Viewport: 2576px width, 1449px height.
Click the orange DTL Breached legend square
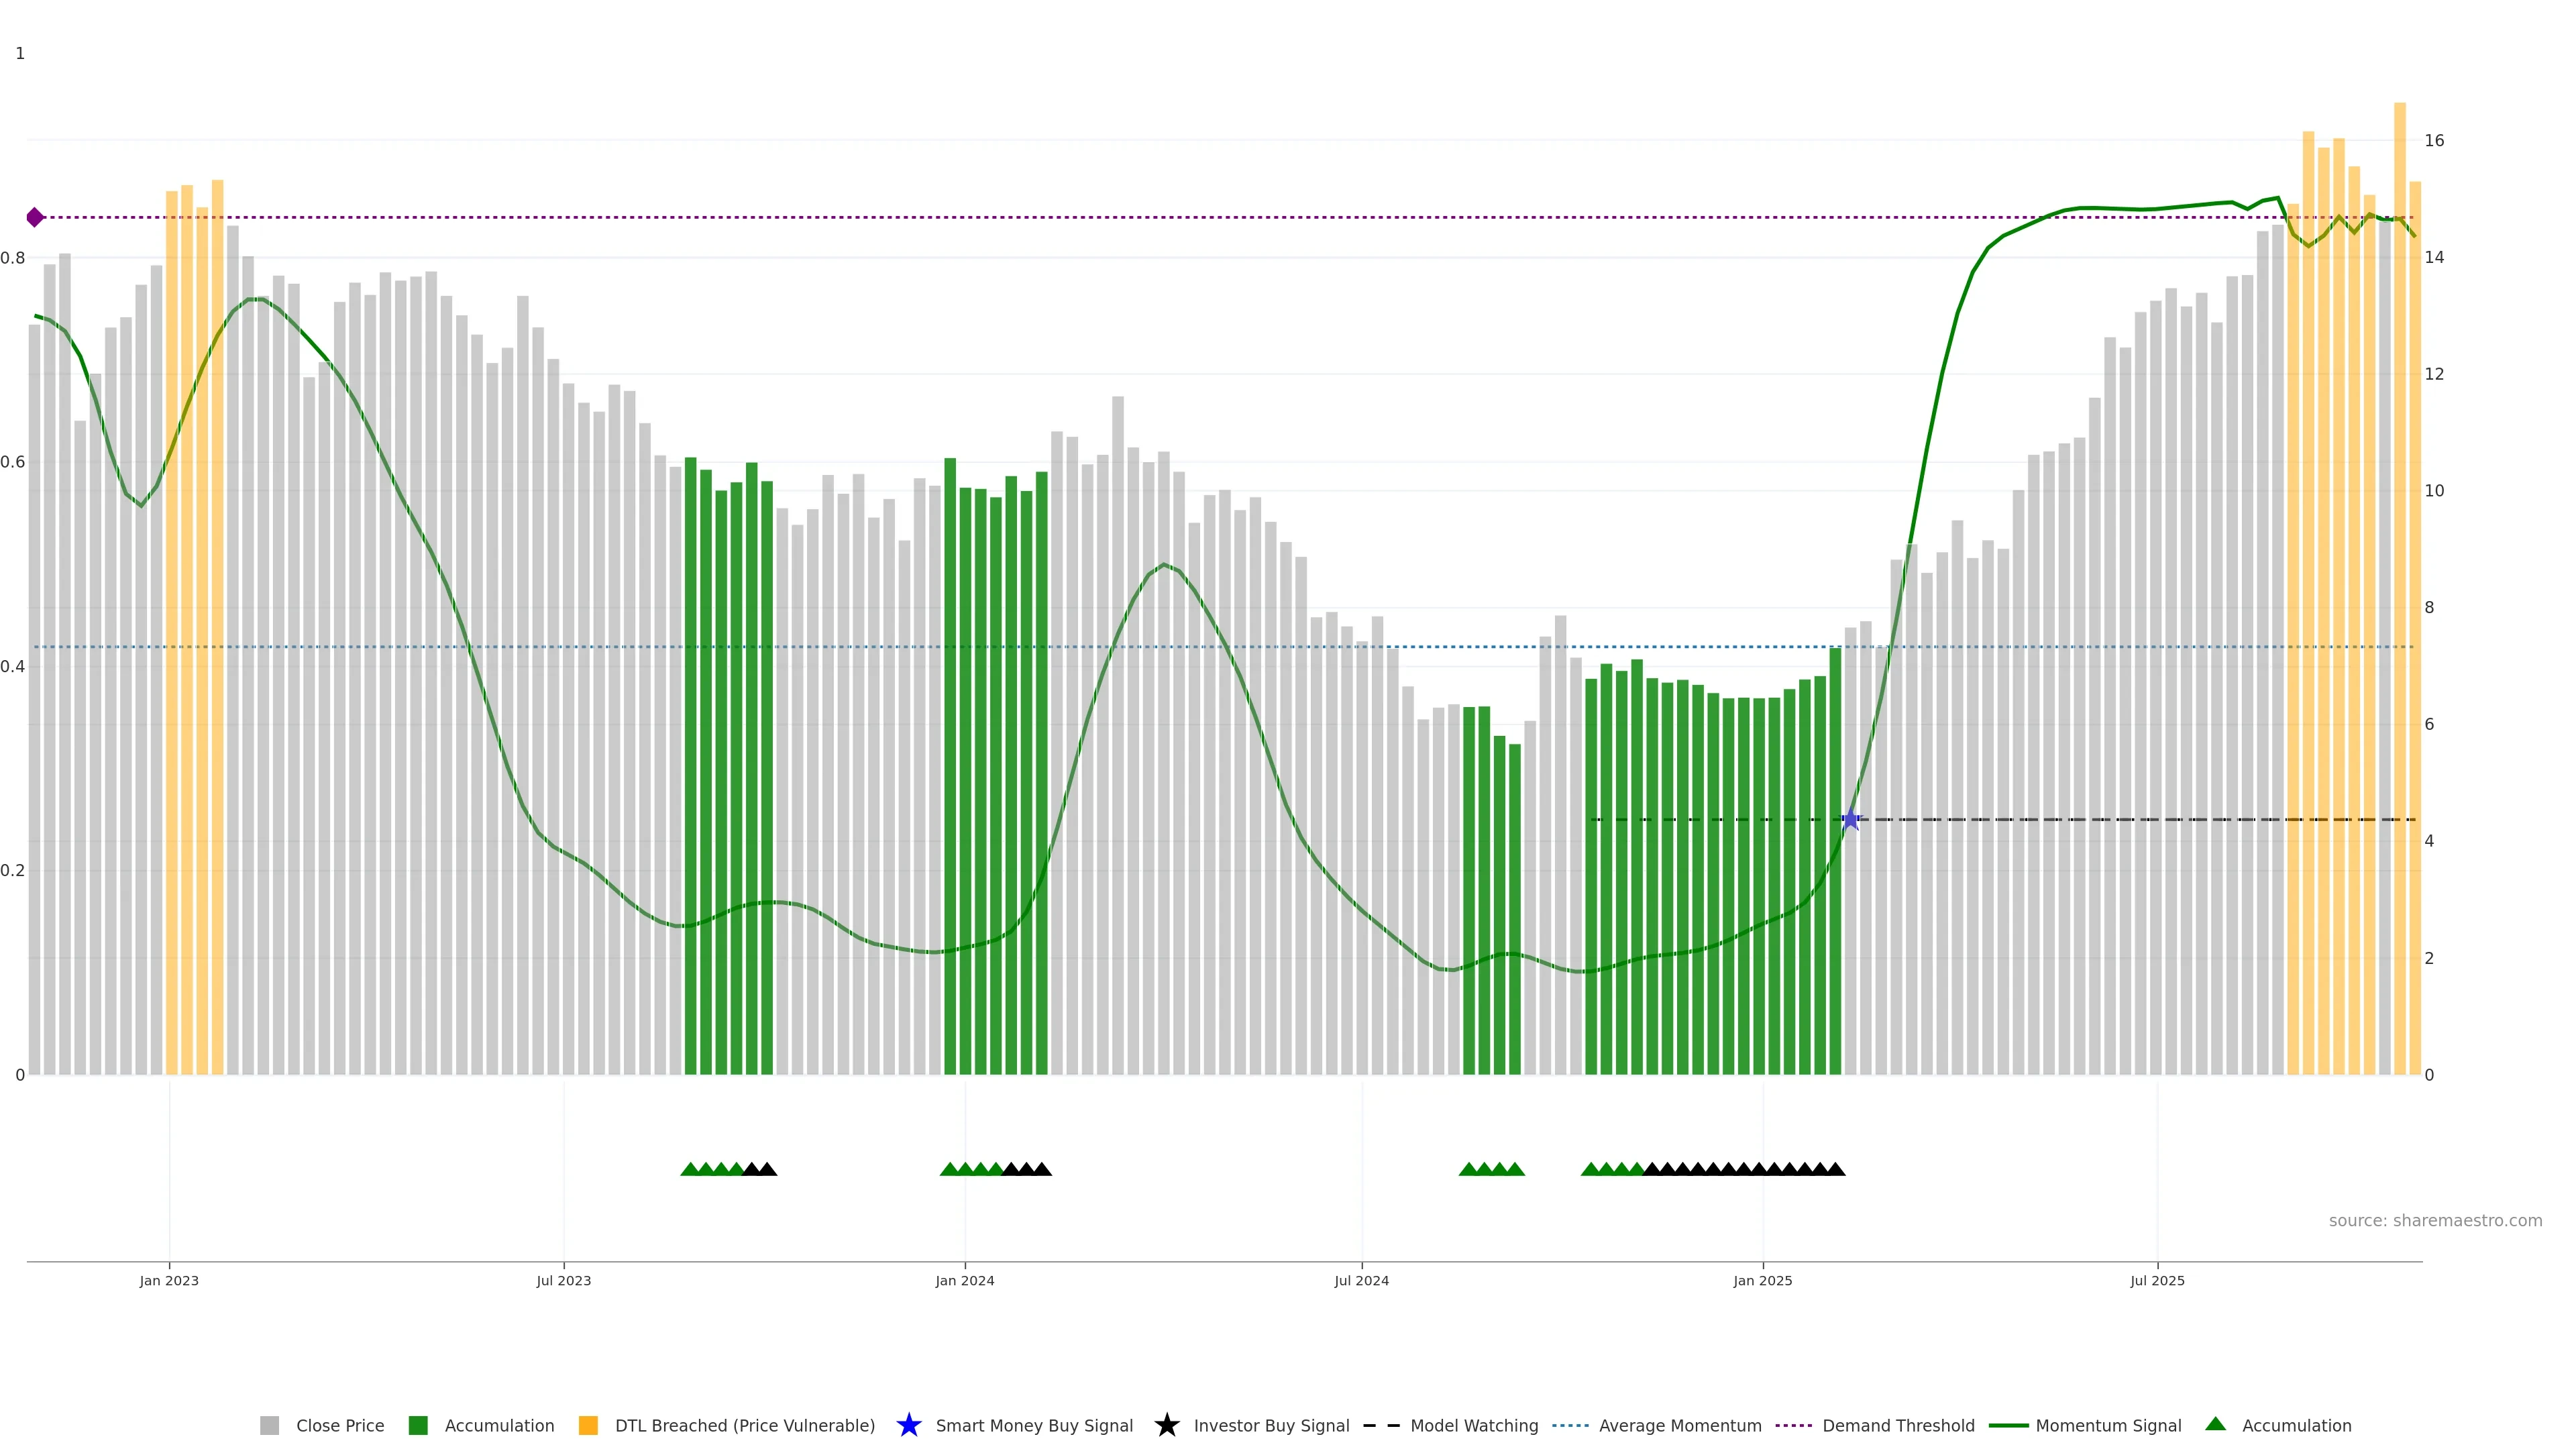coord(588,1425)
